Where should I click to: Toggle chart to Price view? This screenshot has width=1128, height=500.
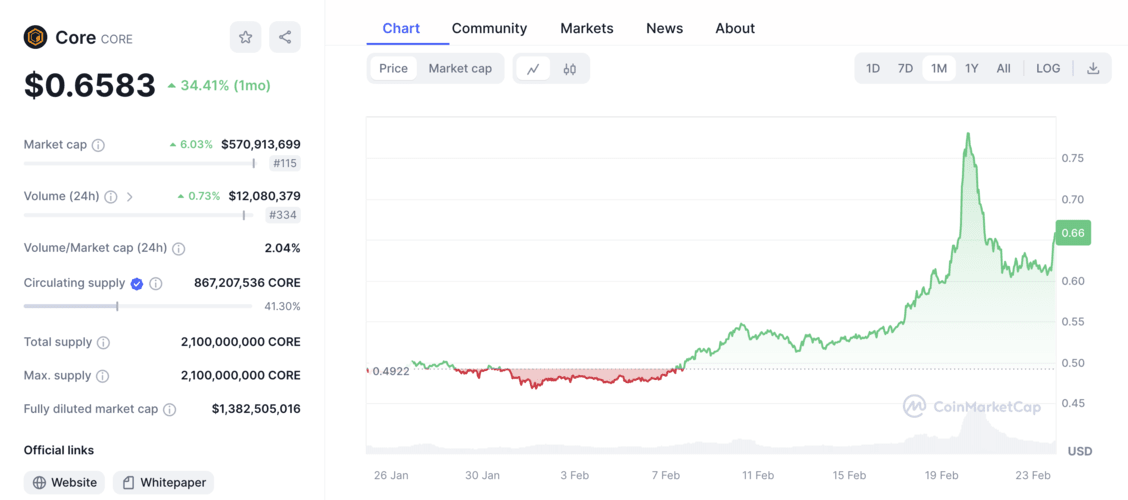pyautogui.click(x=393, y=69)
